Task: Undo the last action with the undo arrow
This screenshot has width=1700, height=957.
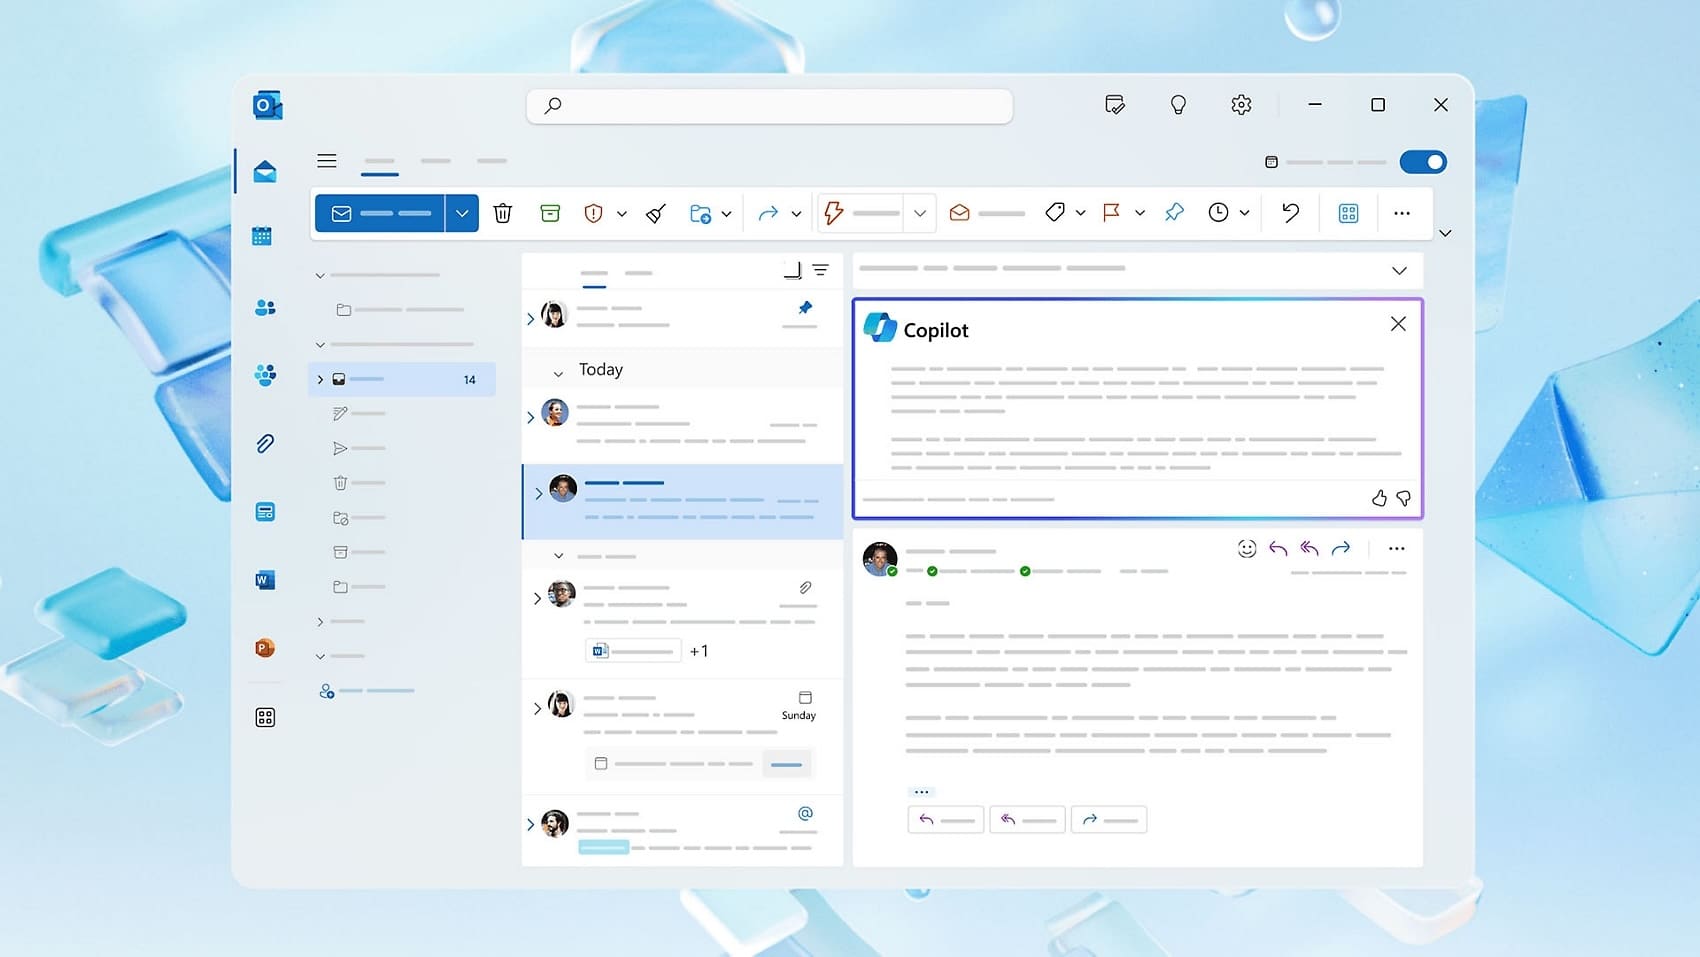Action: pos(1289,213)
